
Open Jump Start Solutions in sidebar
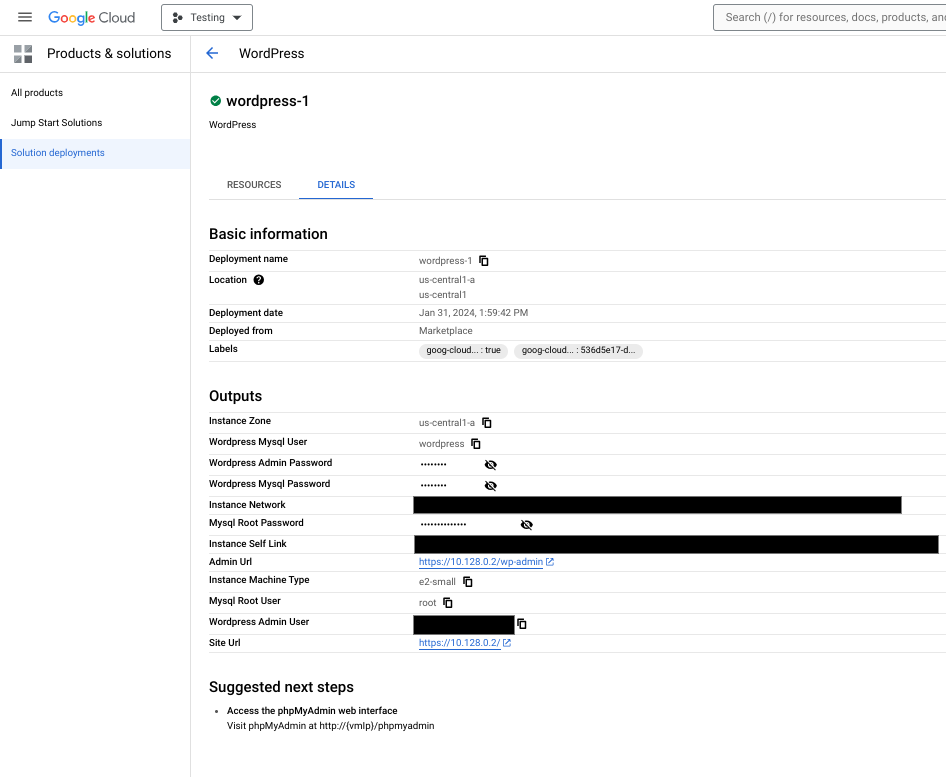point(57,123)
